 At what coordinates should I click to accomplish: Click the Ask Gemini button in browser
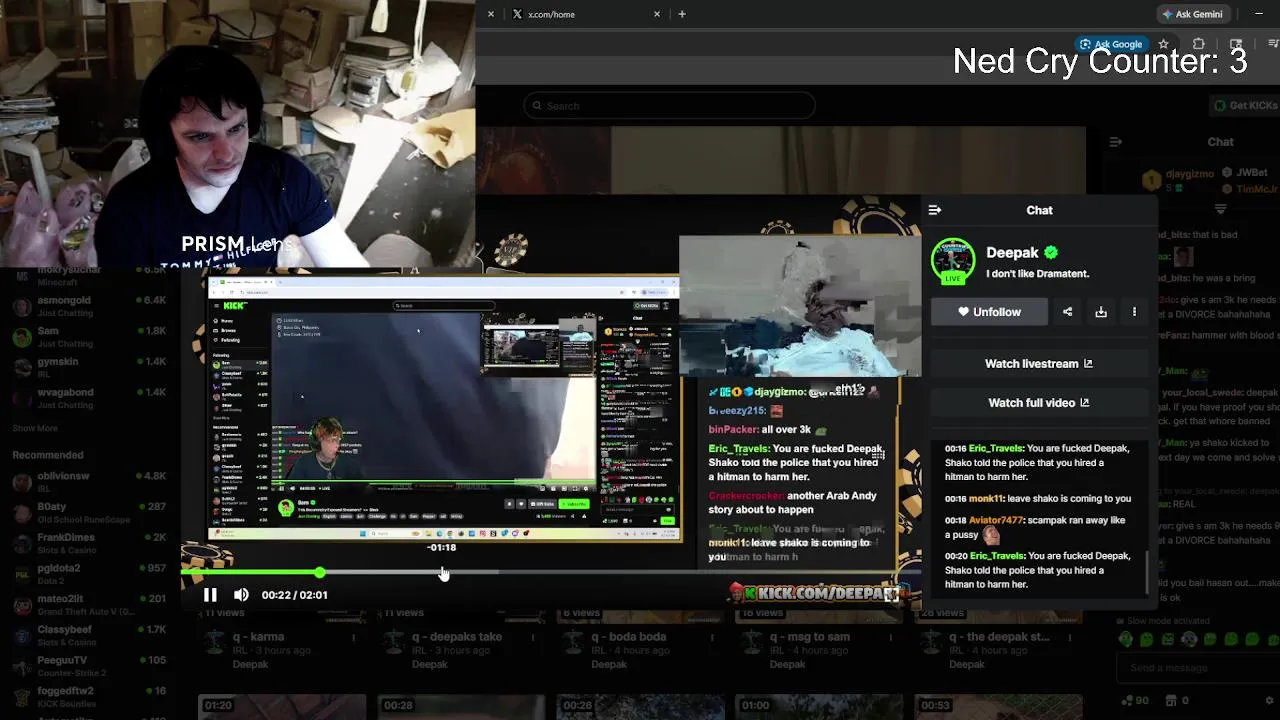(1192, 14)
